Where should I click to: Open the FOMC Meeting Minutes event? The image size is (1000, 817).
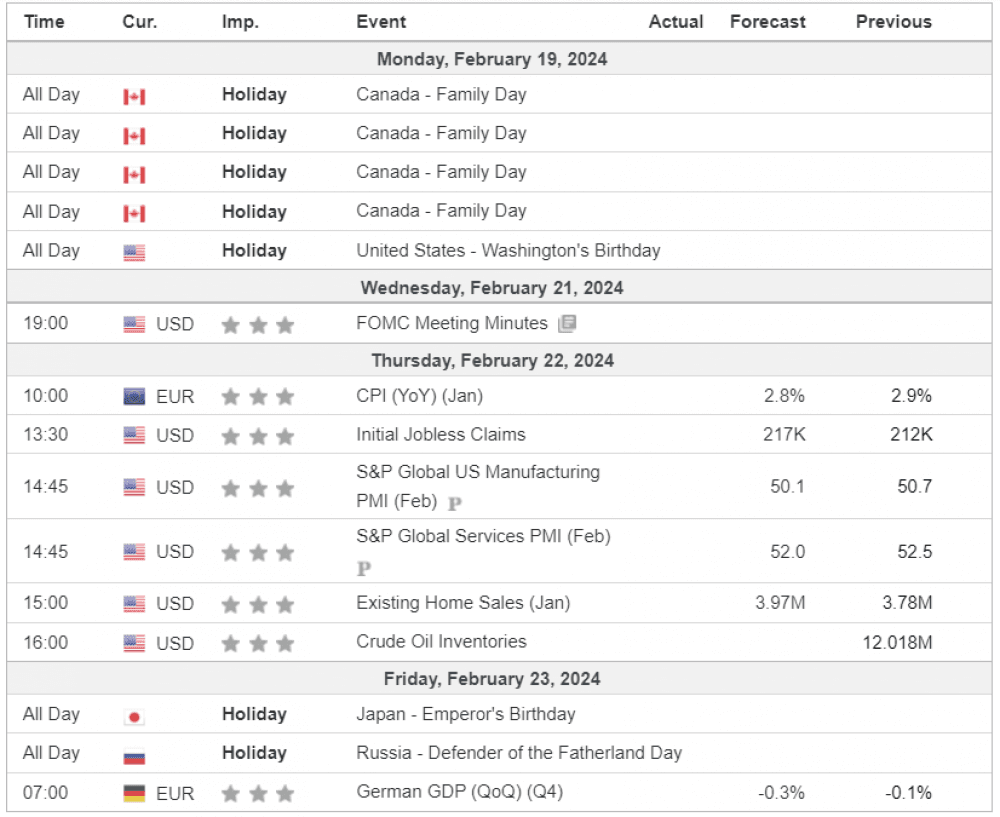pos(452,323)
